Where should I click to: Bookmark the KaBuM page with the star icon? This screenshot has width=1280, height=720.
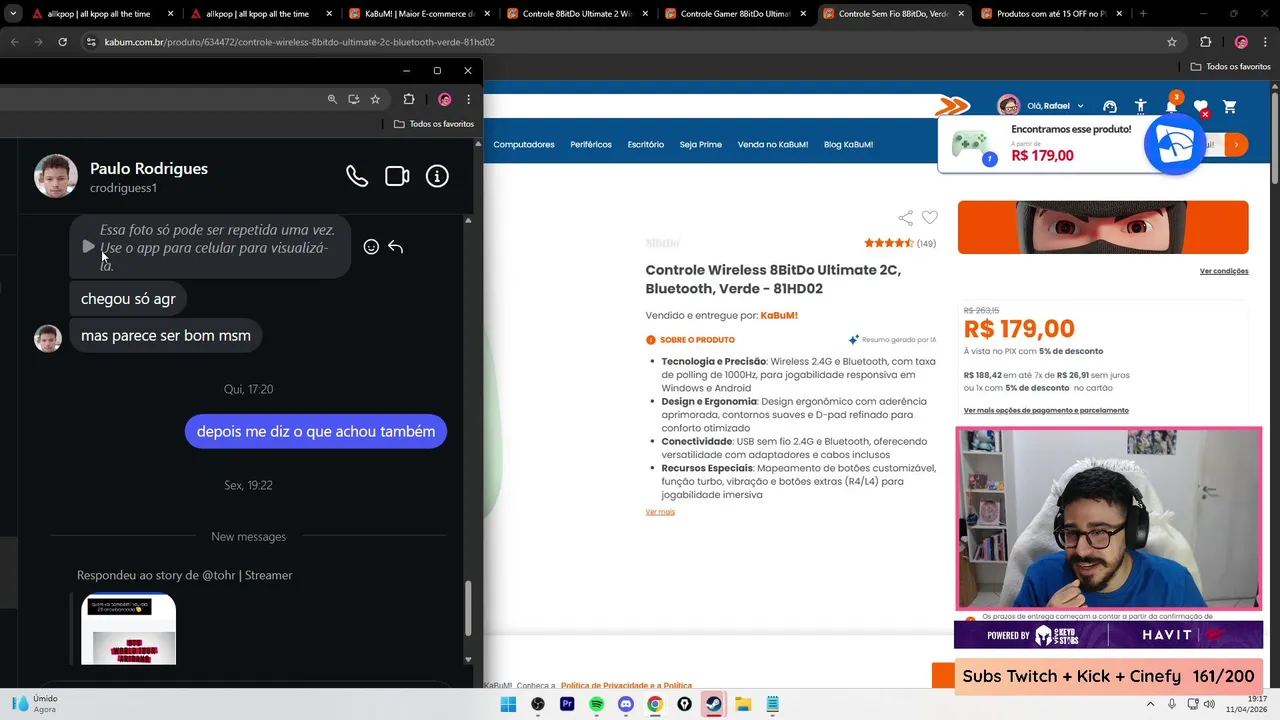(1172, 42)
